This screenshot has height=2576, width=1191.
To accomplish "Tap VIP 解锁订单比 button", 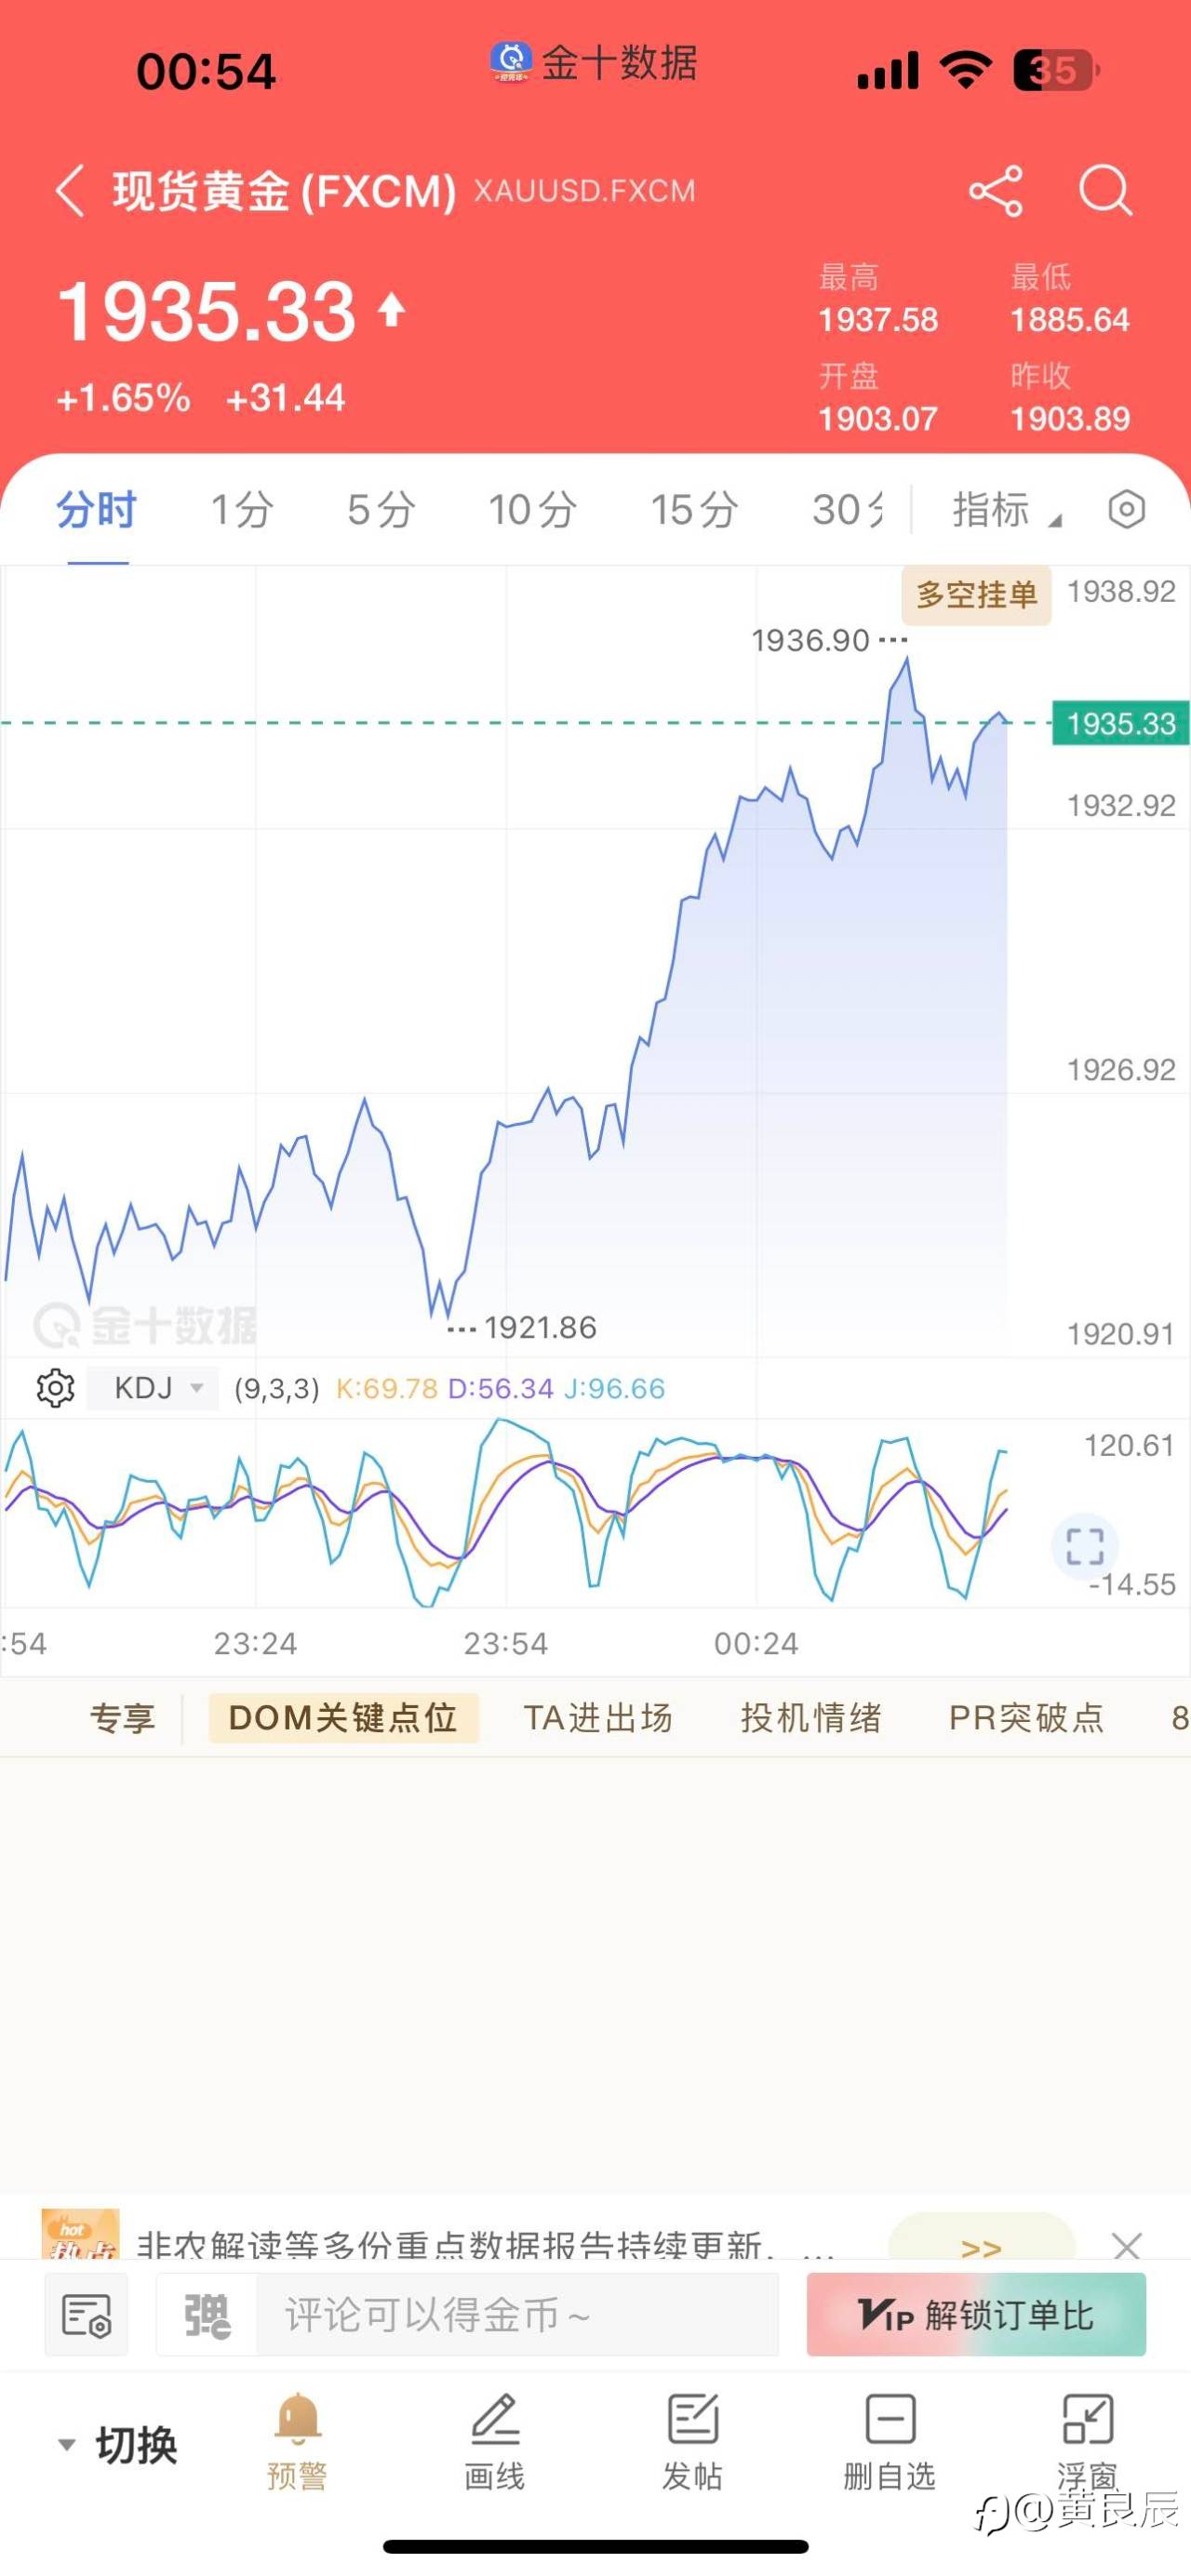I will 975,2315.
